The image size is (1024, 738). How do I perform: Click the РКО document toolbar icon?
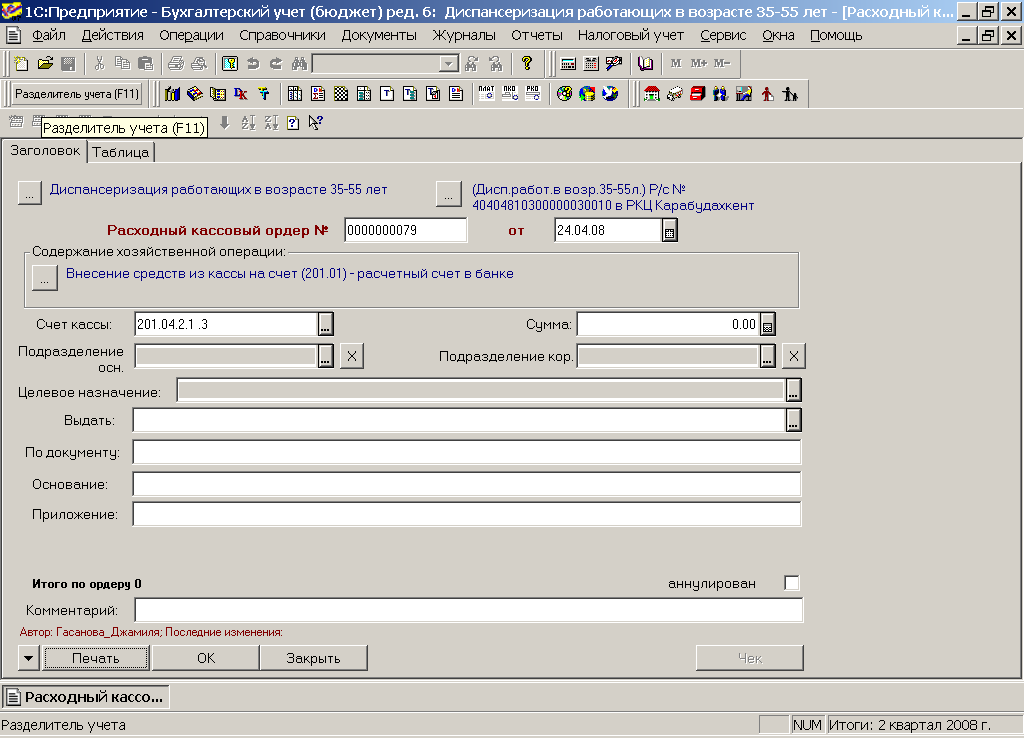point(533,94)
